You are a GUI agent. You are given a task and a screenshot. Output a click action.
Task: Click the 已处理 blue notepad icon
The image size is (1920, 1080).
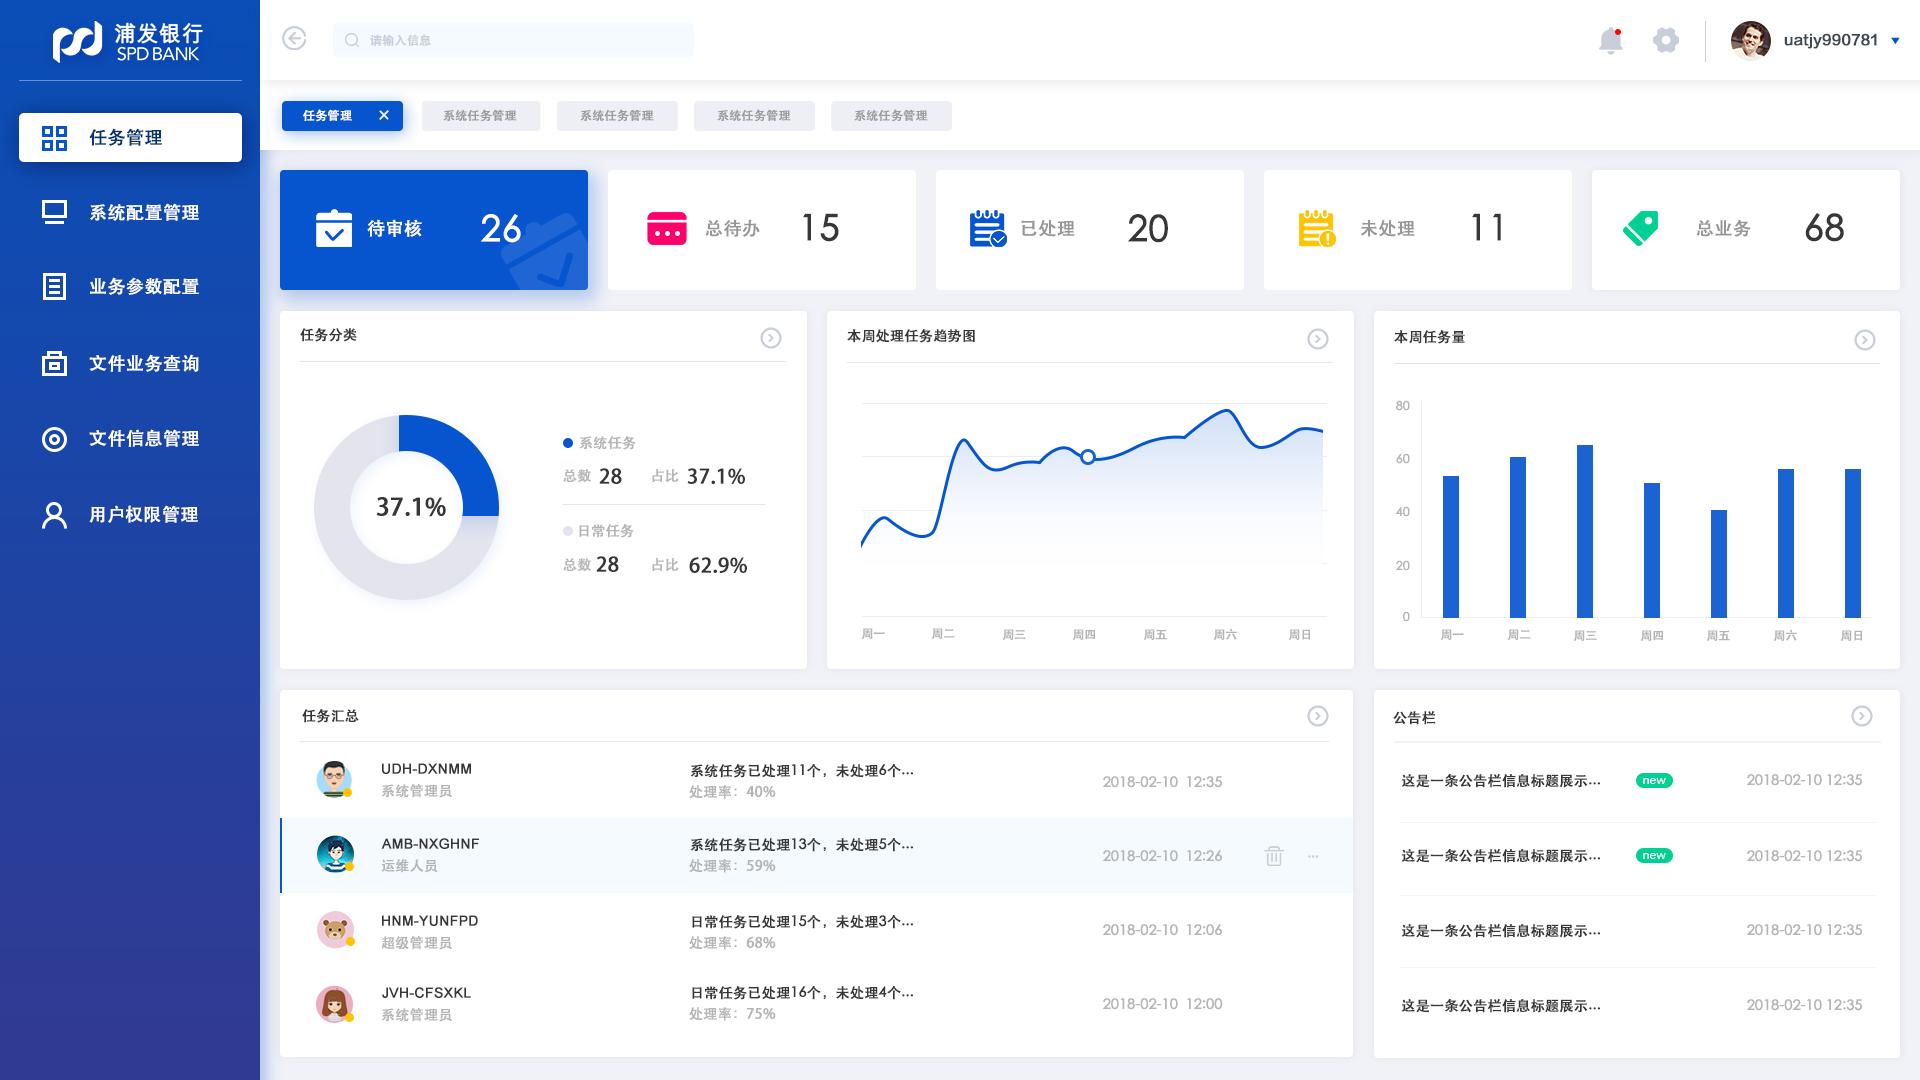point(988,229)
